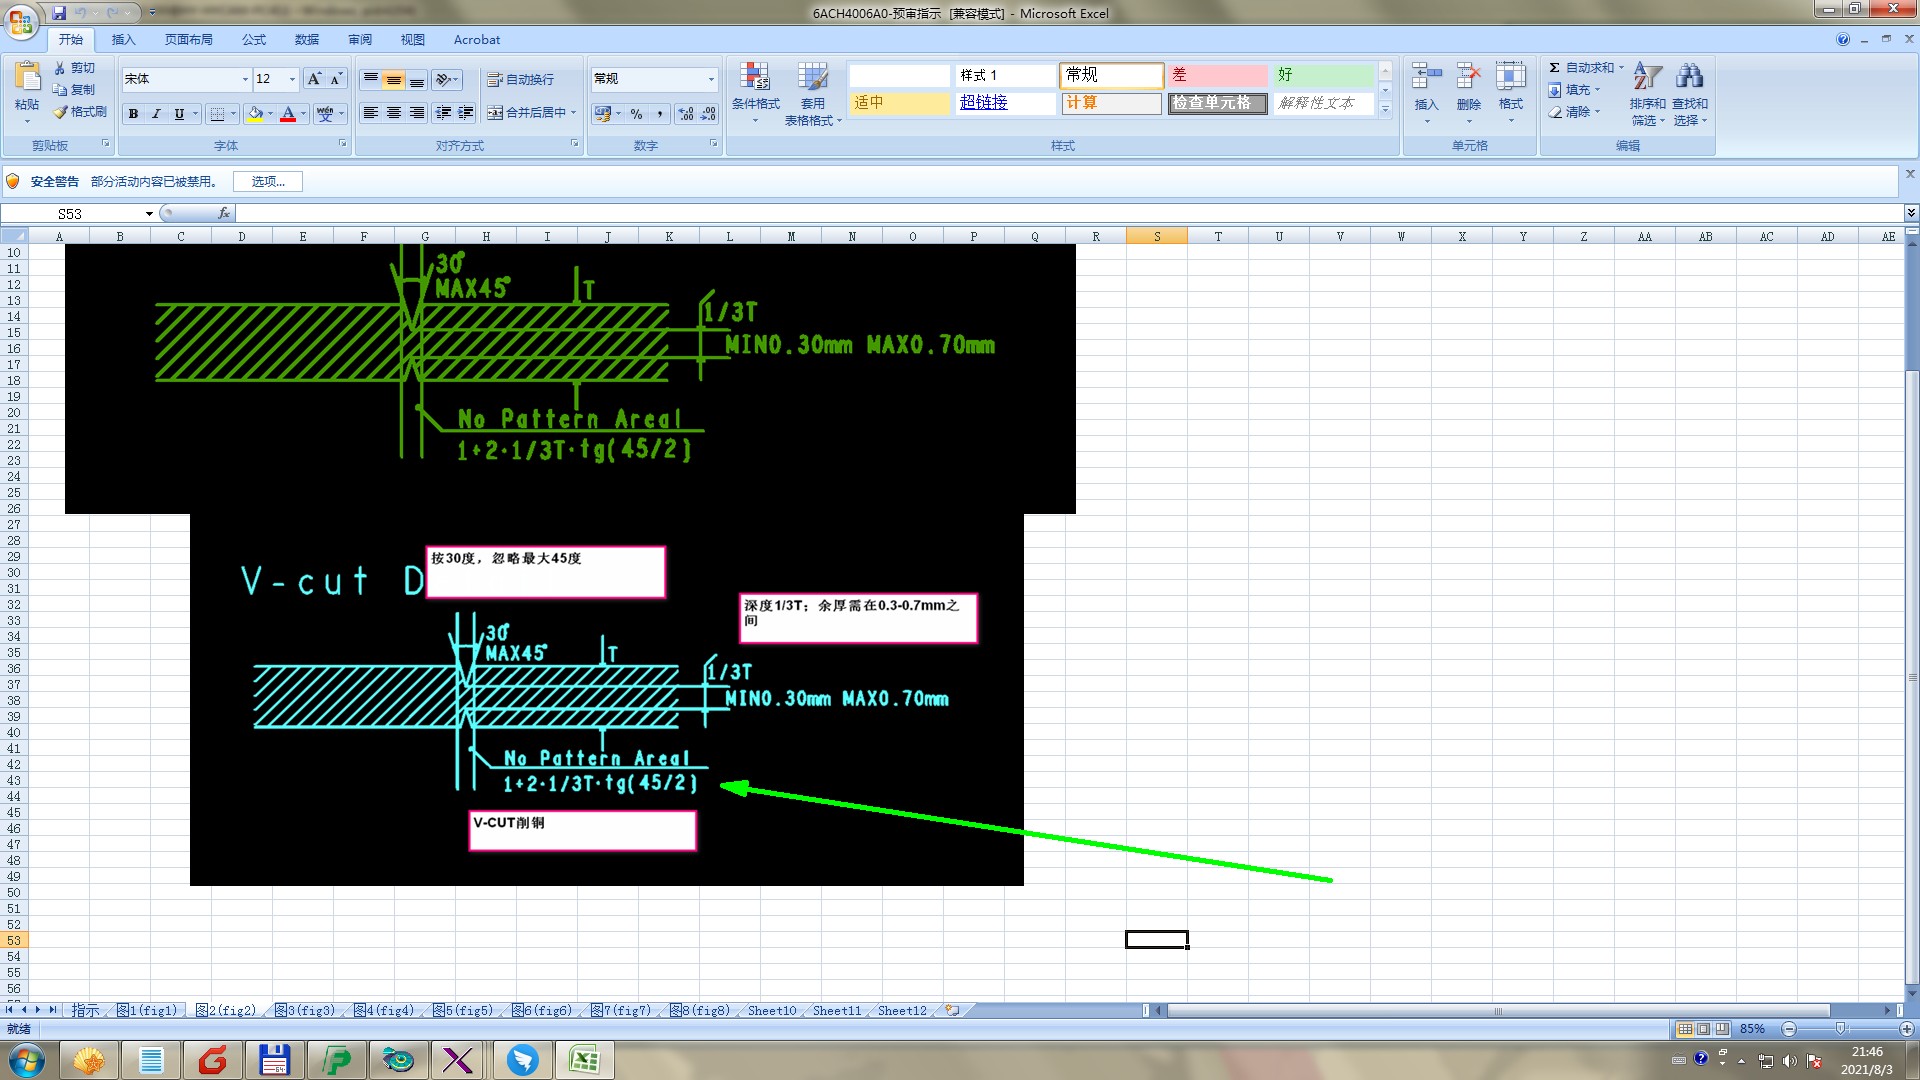Click the Options button in security warning
1920x1080 pixels.
pyautogui.click(x=267, y=181)
